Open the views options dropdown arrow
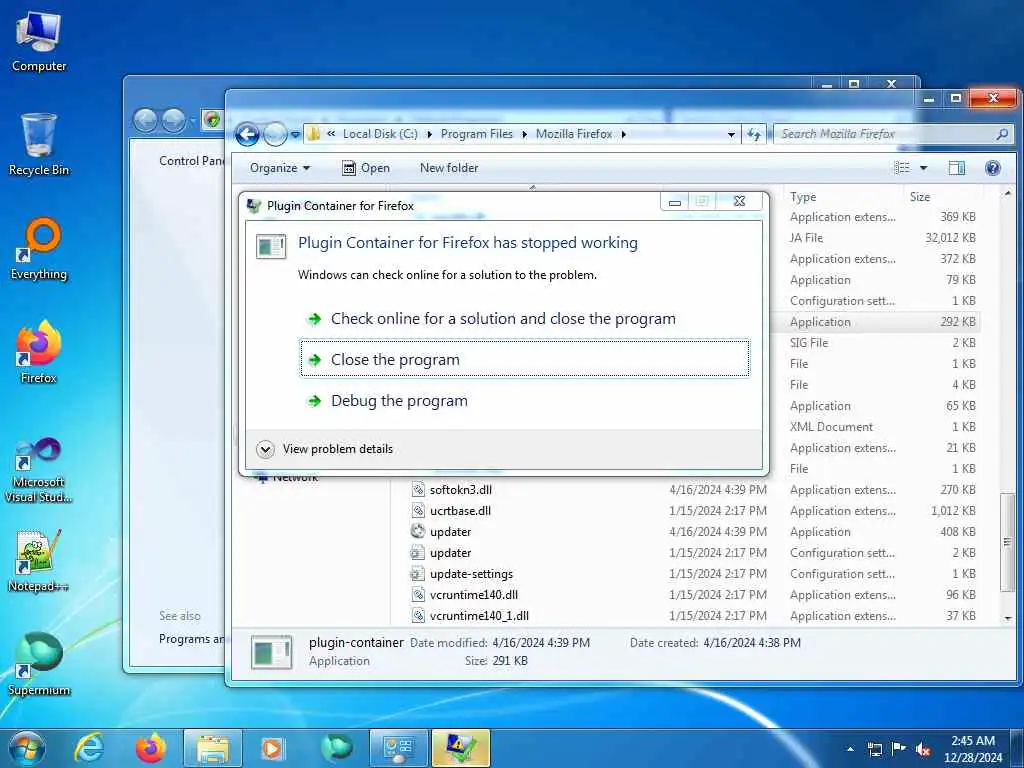This screenshot has height=768, width=1024. 923,168
